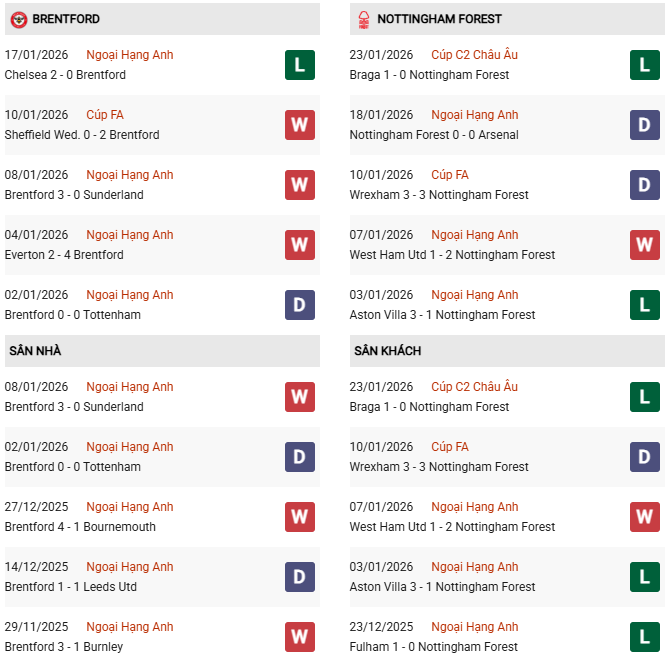Open the Chelsea 2 - 0 Brentford match

[65, 75]
